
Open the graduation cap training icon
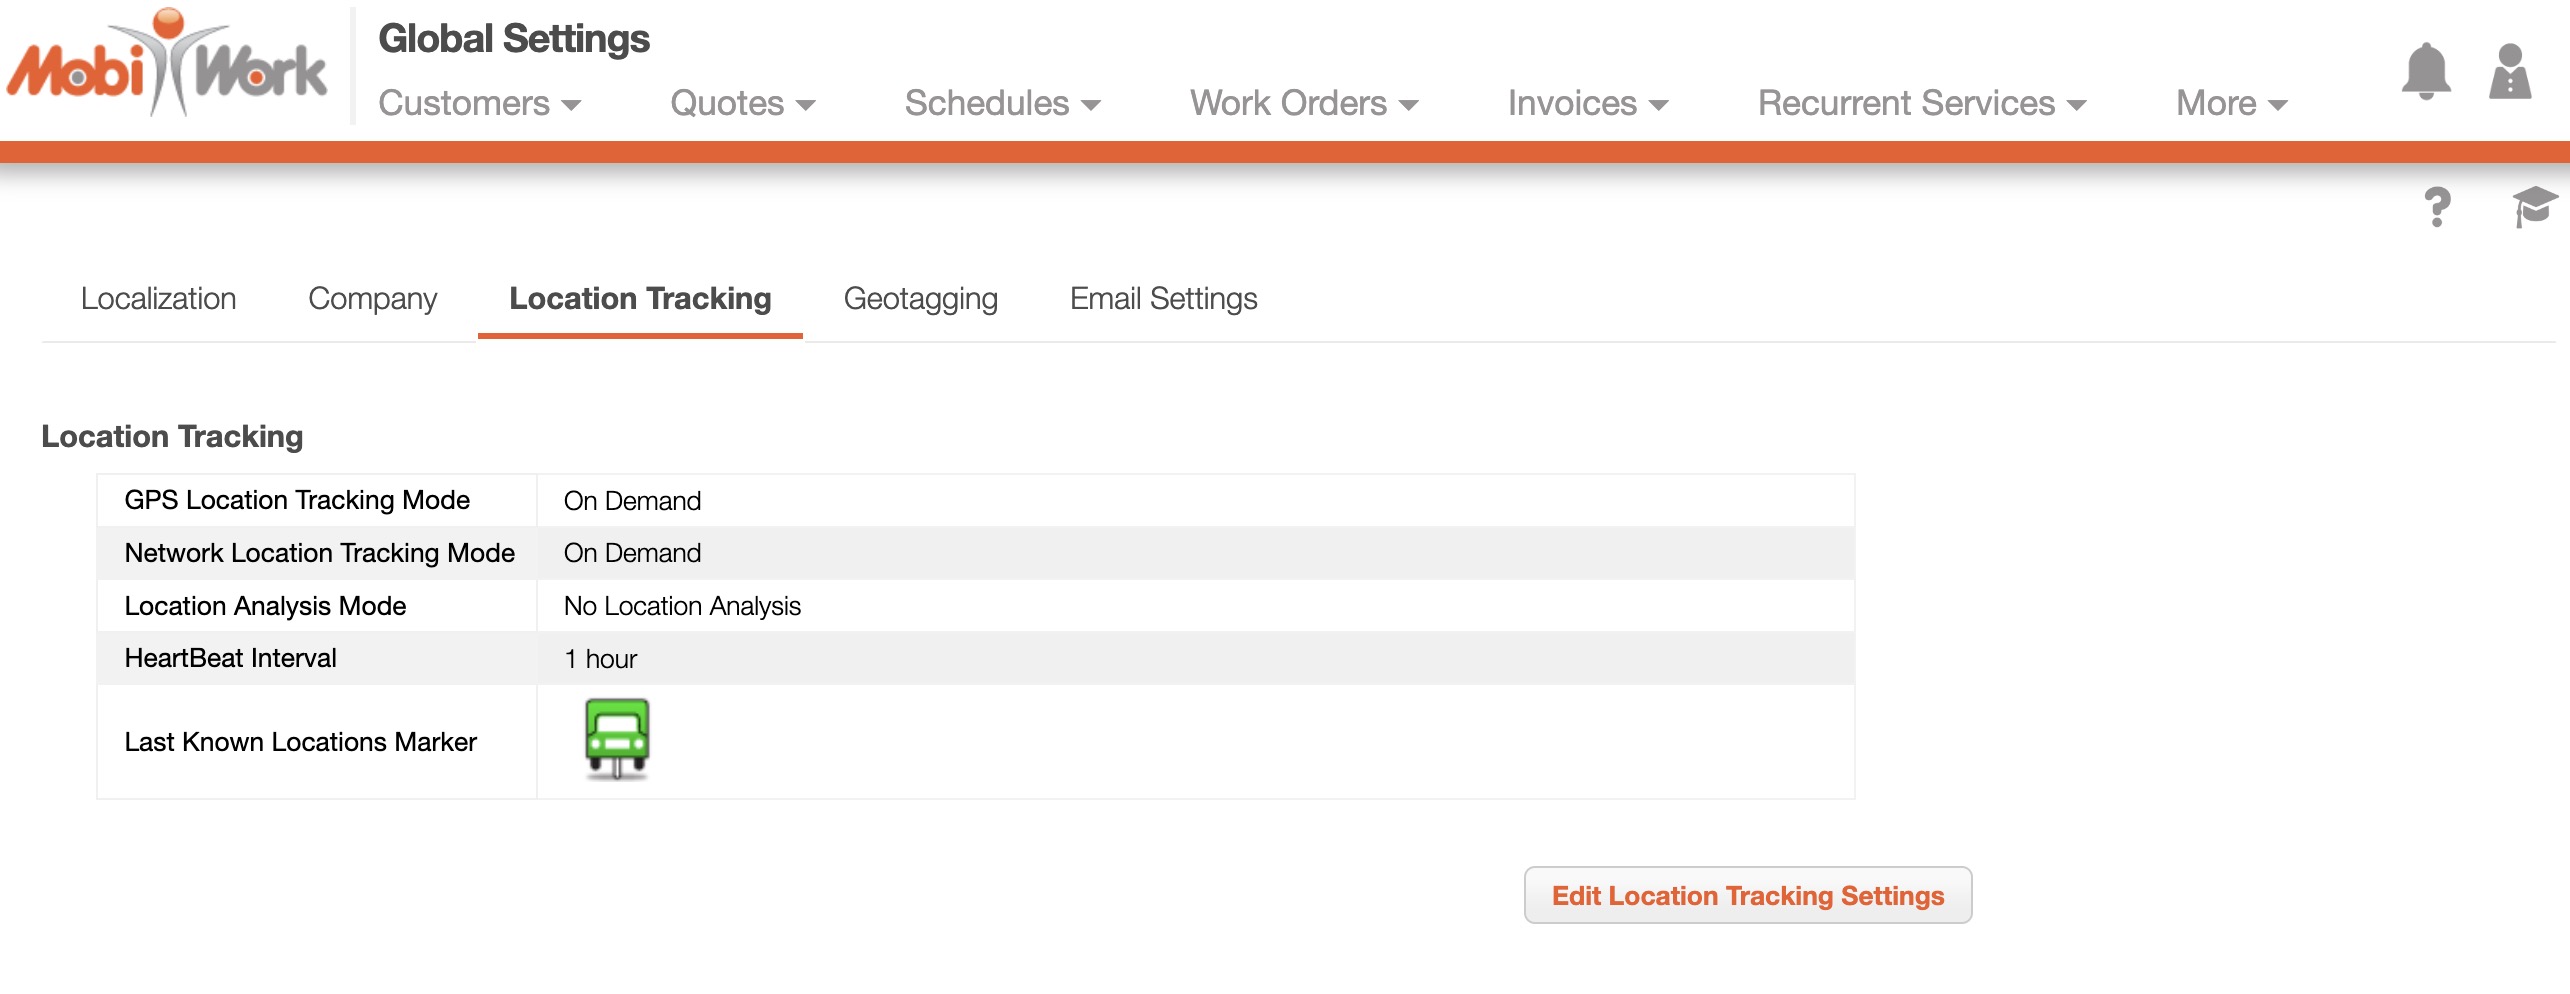[2534, 207]
